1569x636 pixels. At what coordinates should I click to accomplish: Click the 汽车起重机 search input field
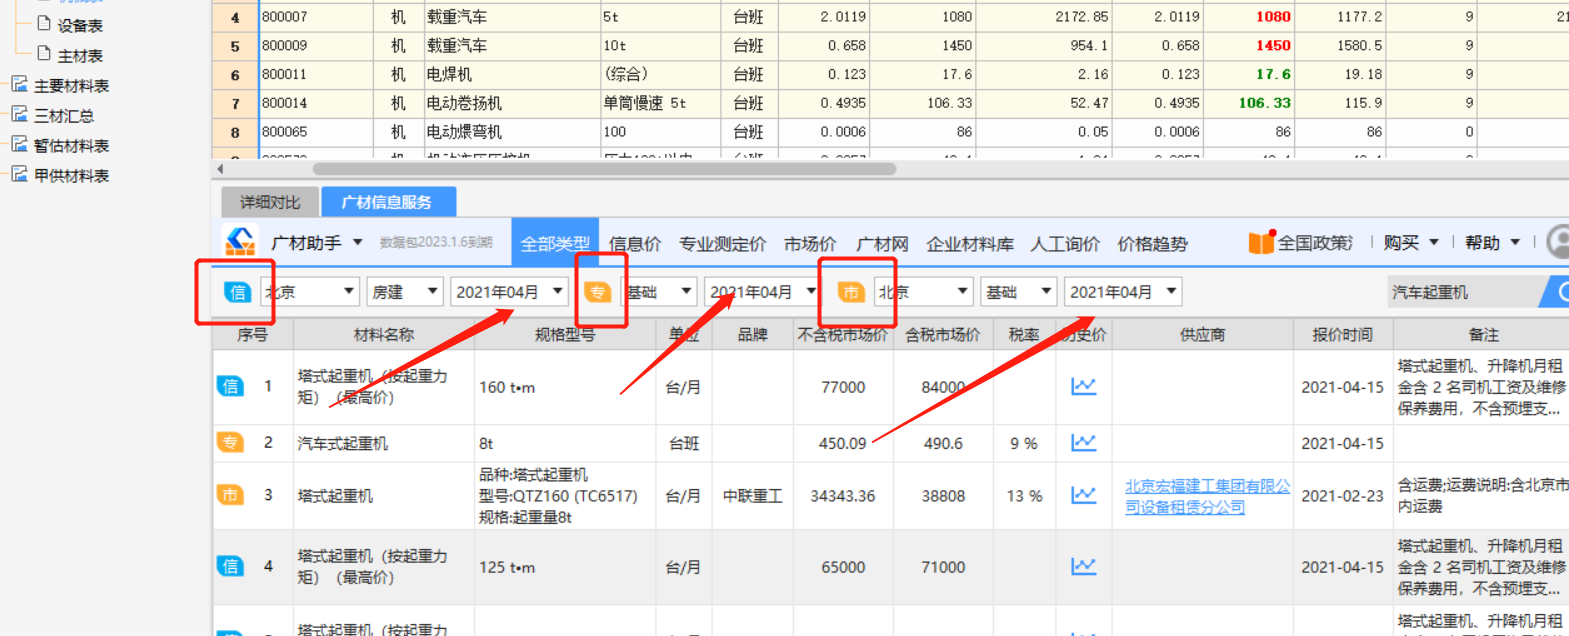[x=1465, y=292]
